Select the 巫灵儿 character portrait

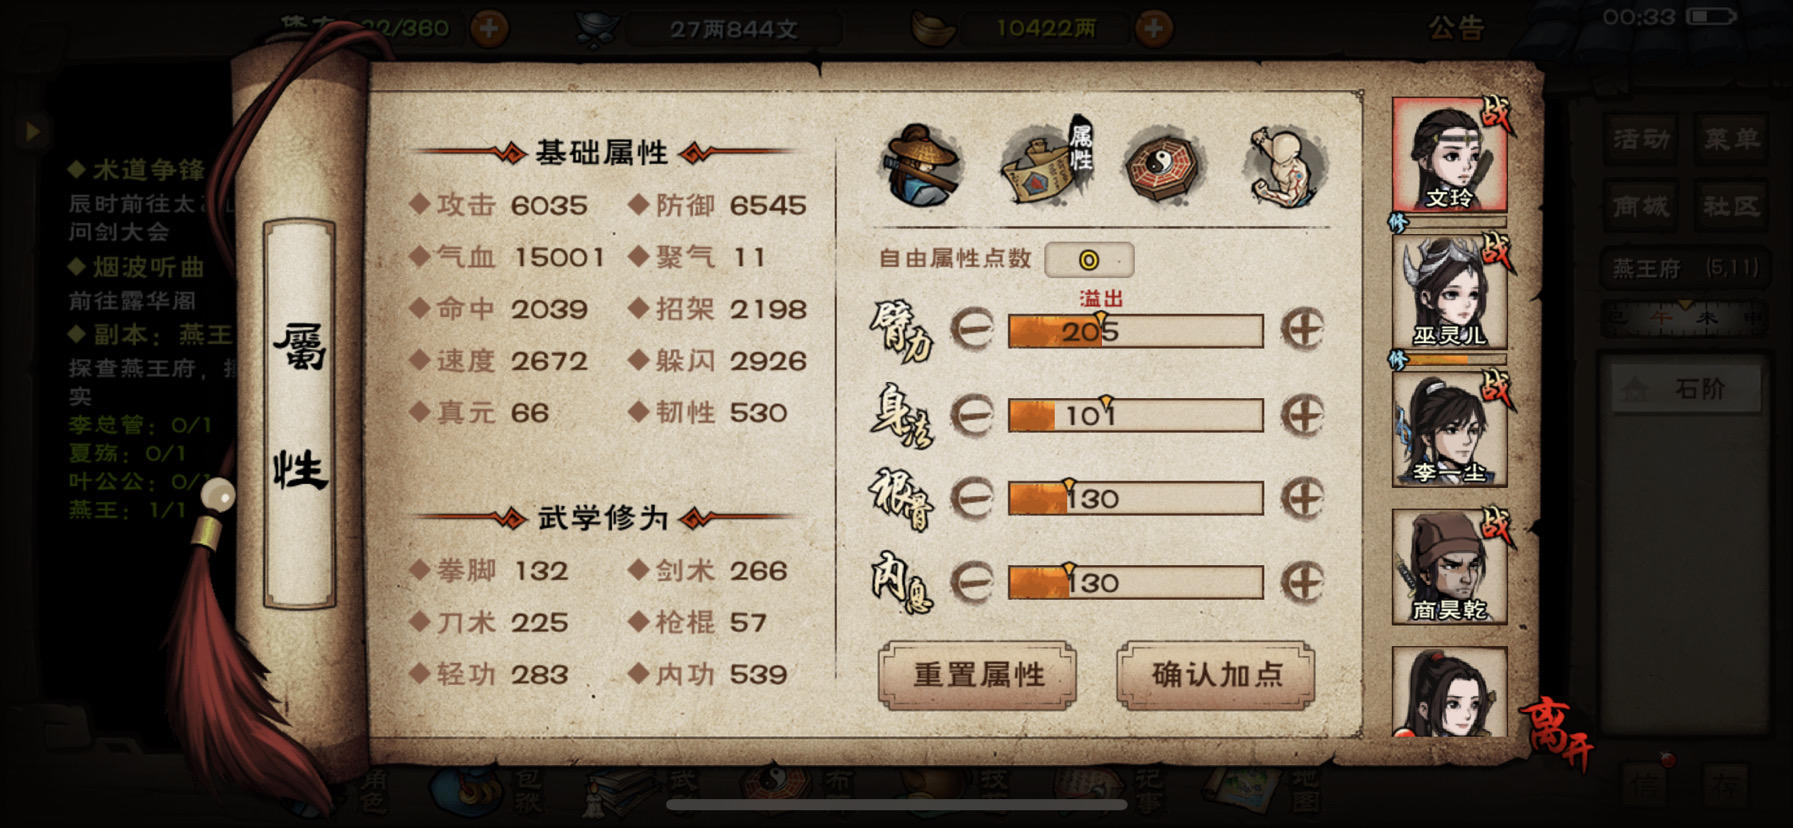(1449, 292)
